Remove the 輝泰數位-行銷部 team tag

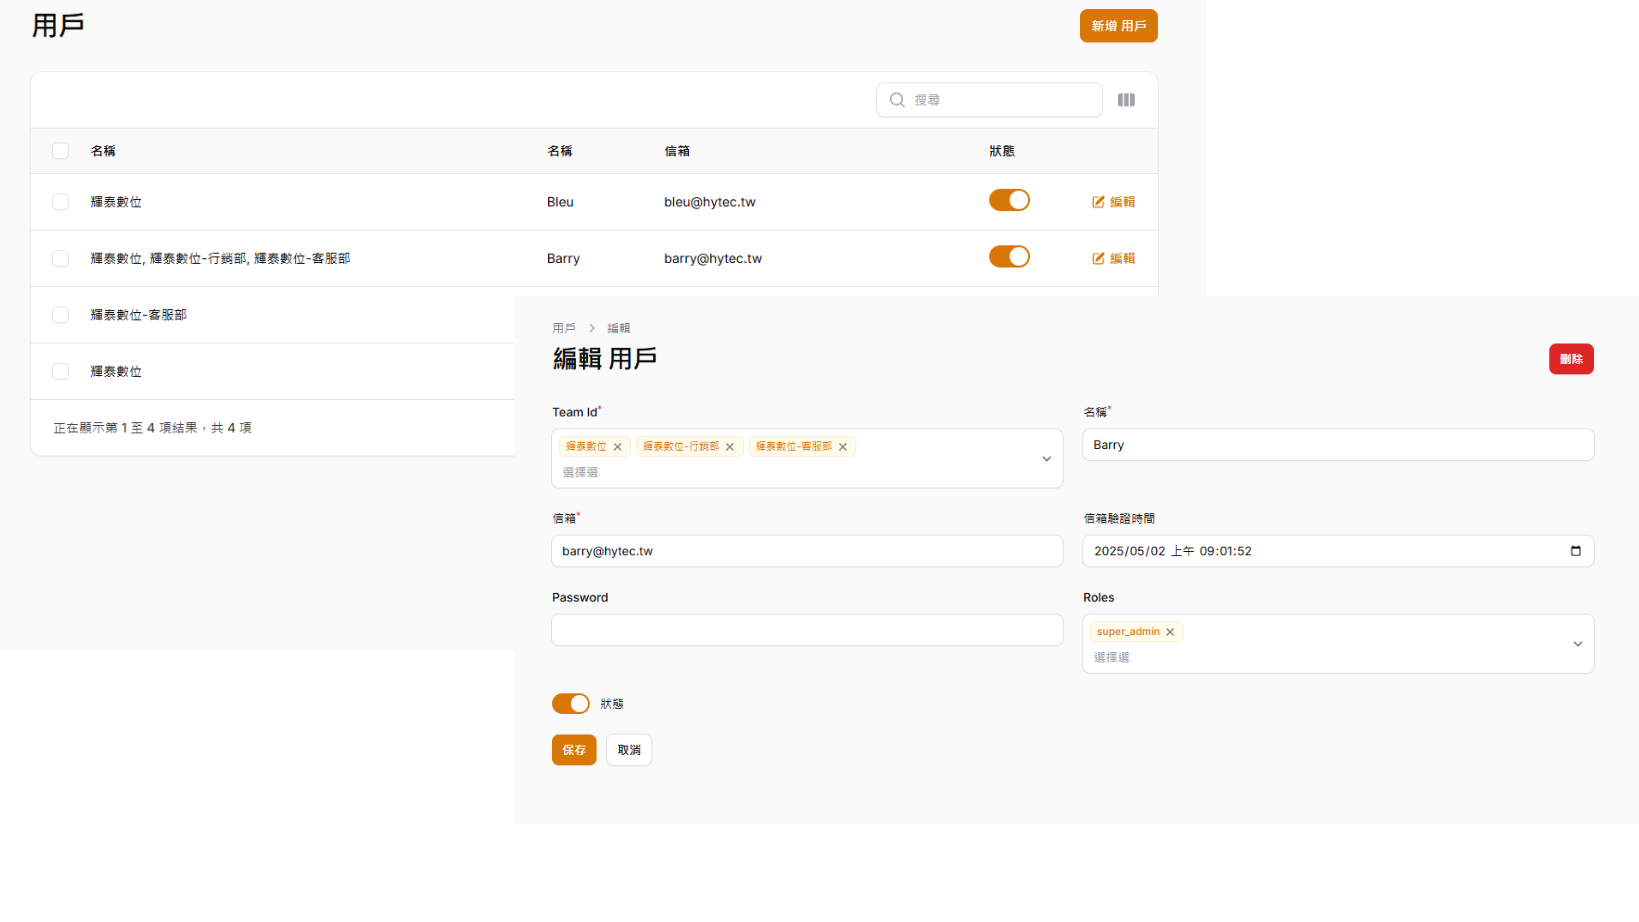[x=730, y=447]
